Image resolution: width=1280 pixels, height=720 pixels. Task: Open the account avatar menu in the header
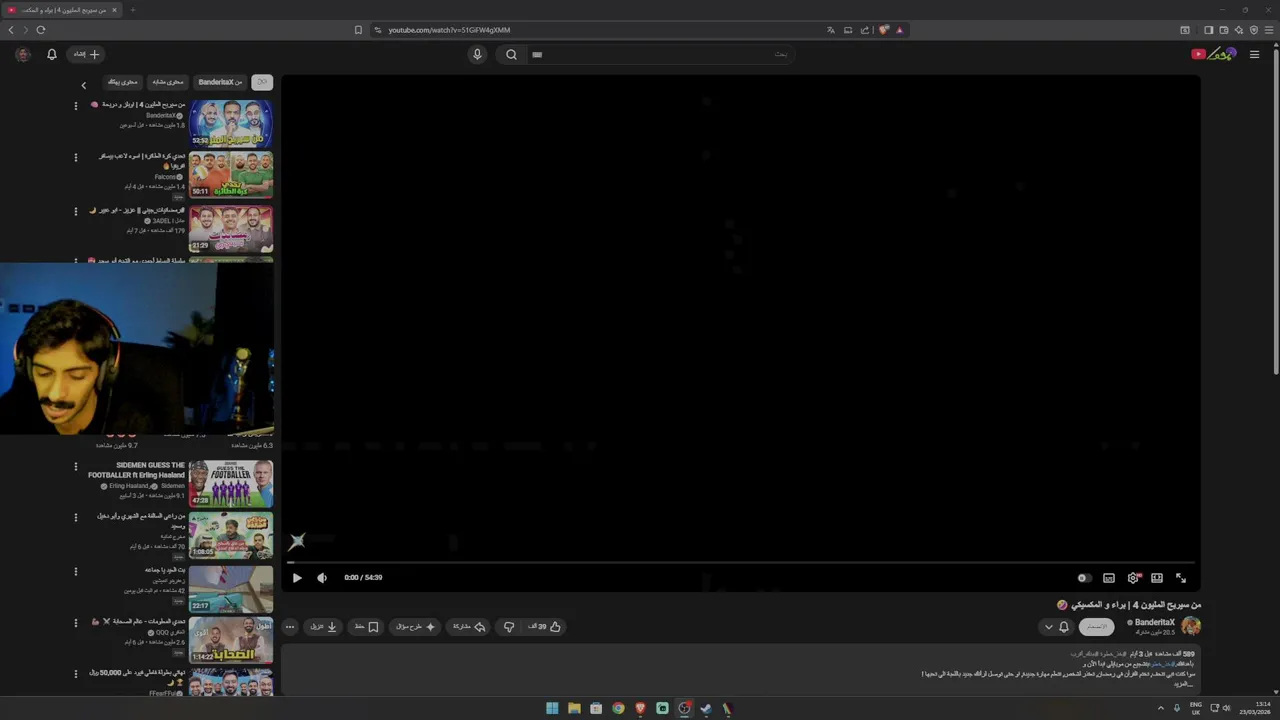pos(22,54)
